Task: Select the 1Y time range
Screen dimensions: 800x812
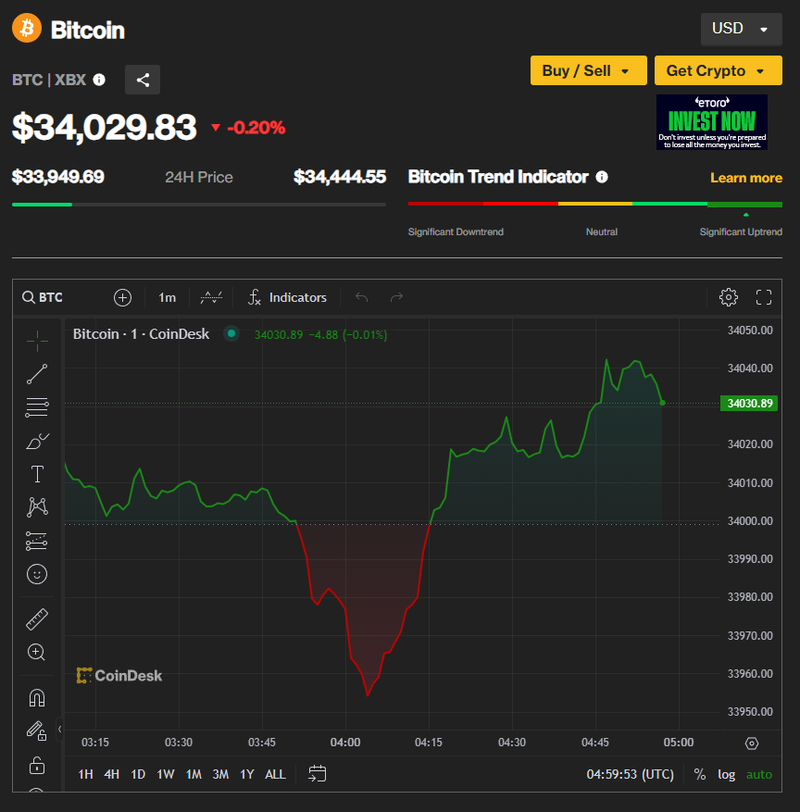Action: (x=246, y=774)
